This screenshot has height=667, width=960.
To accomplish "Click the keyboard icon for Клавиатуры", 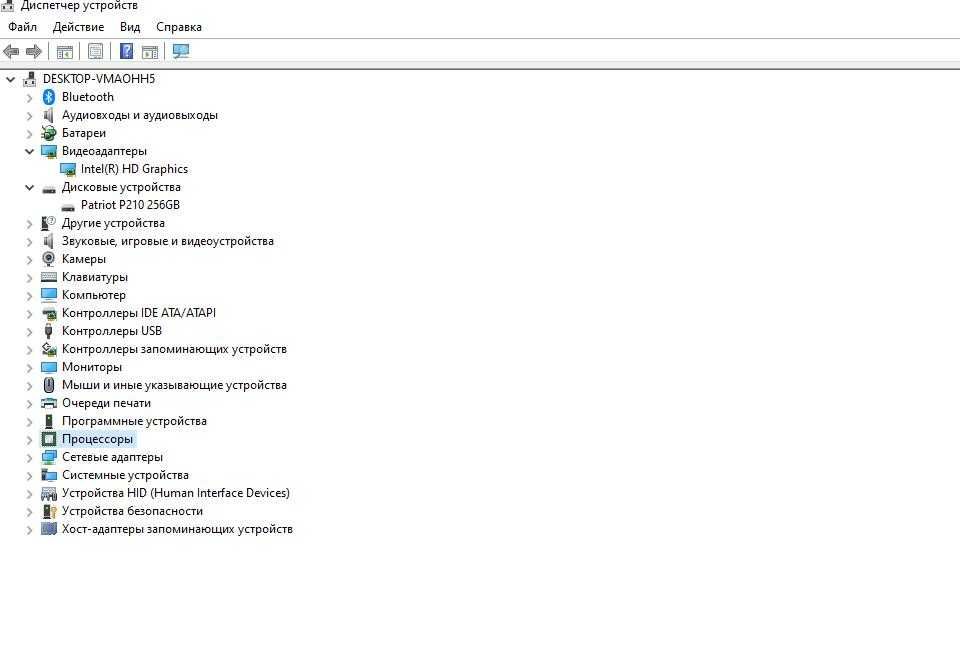I will coord(49,277).
